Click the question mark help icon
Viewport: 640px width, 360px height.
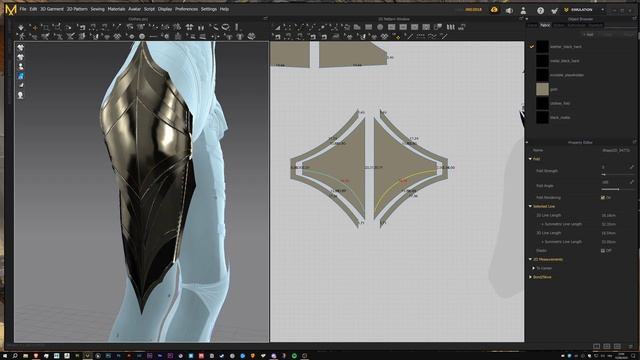click(540, 10)
